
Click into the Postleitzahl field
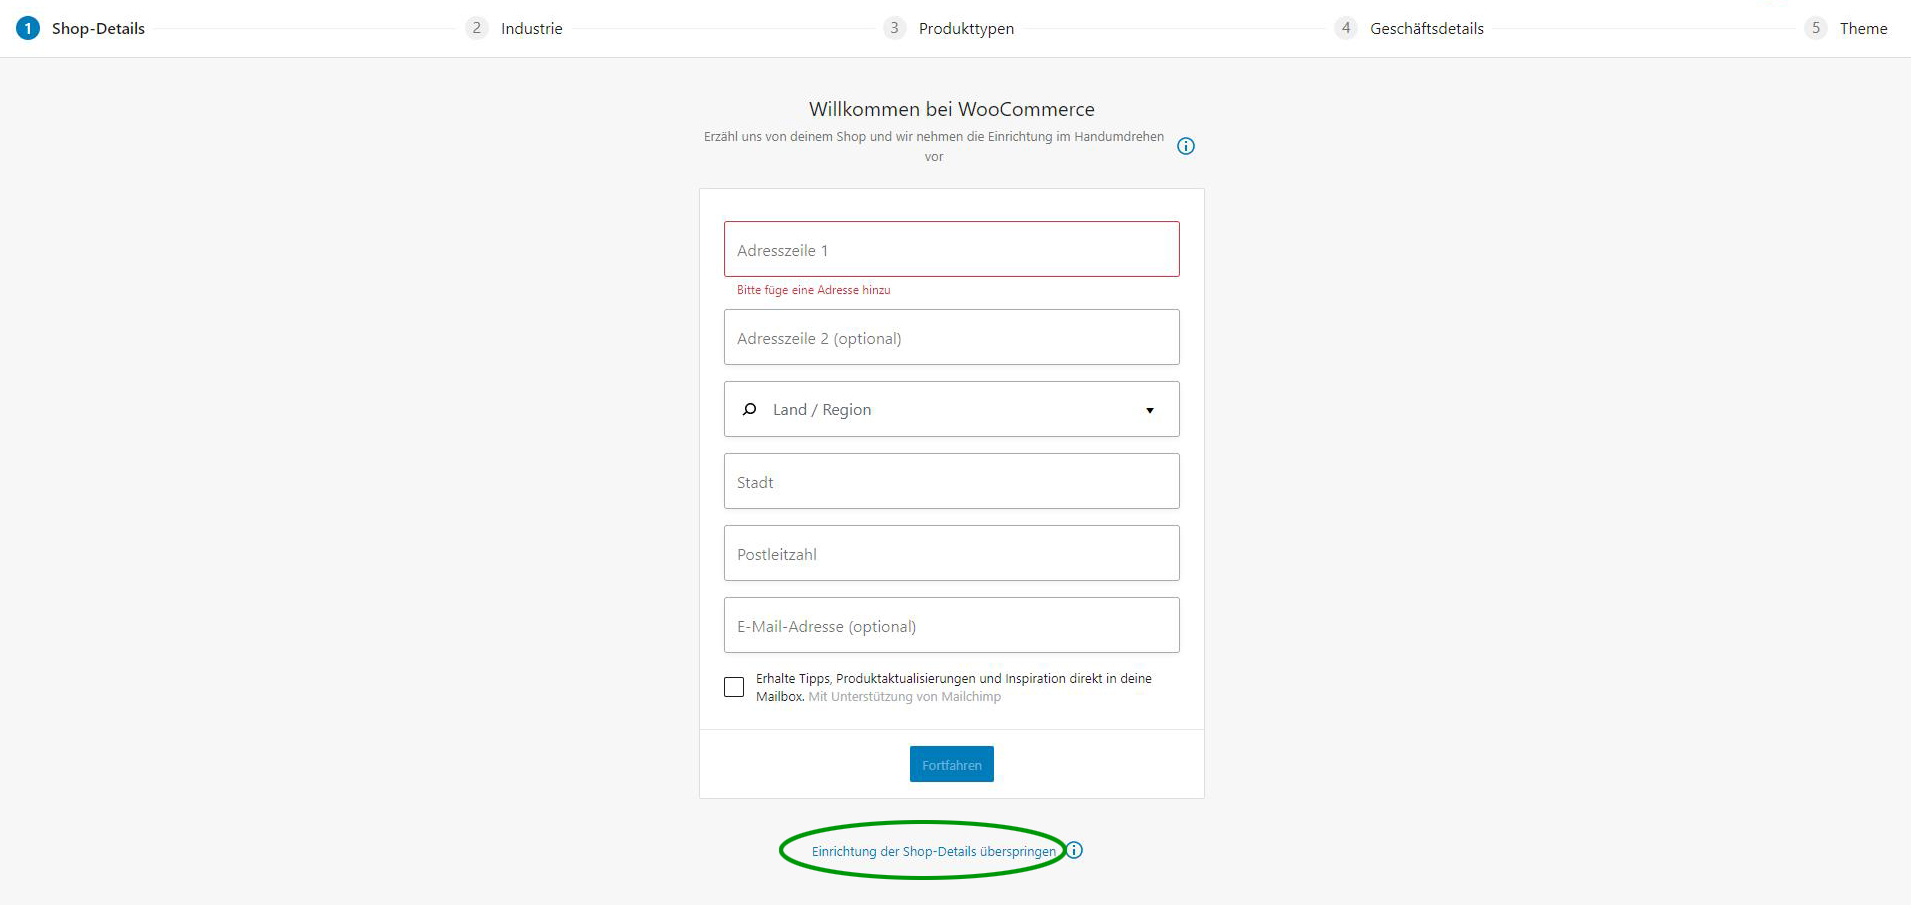click(x=952, y=553)
